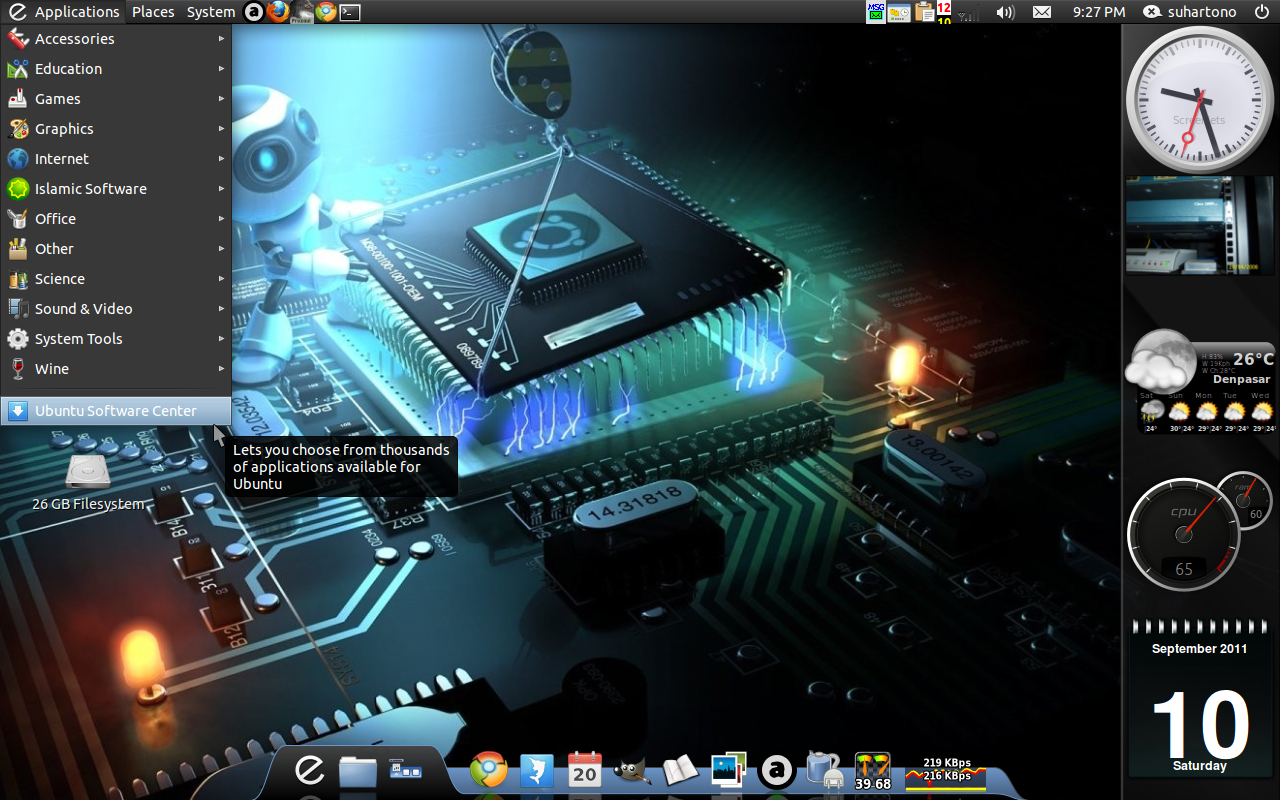Click the analog clock desklet
1280x800 pixels.
tap(1200, 100)
